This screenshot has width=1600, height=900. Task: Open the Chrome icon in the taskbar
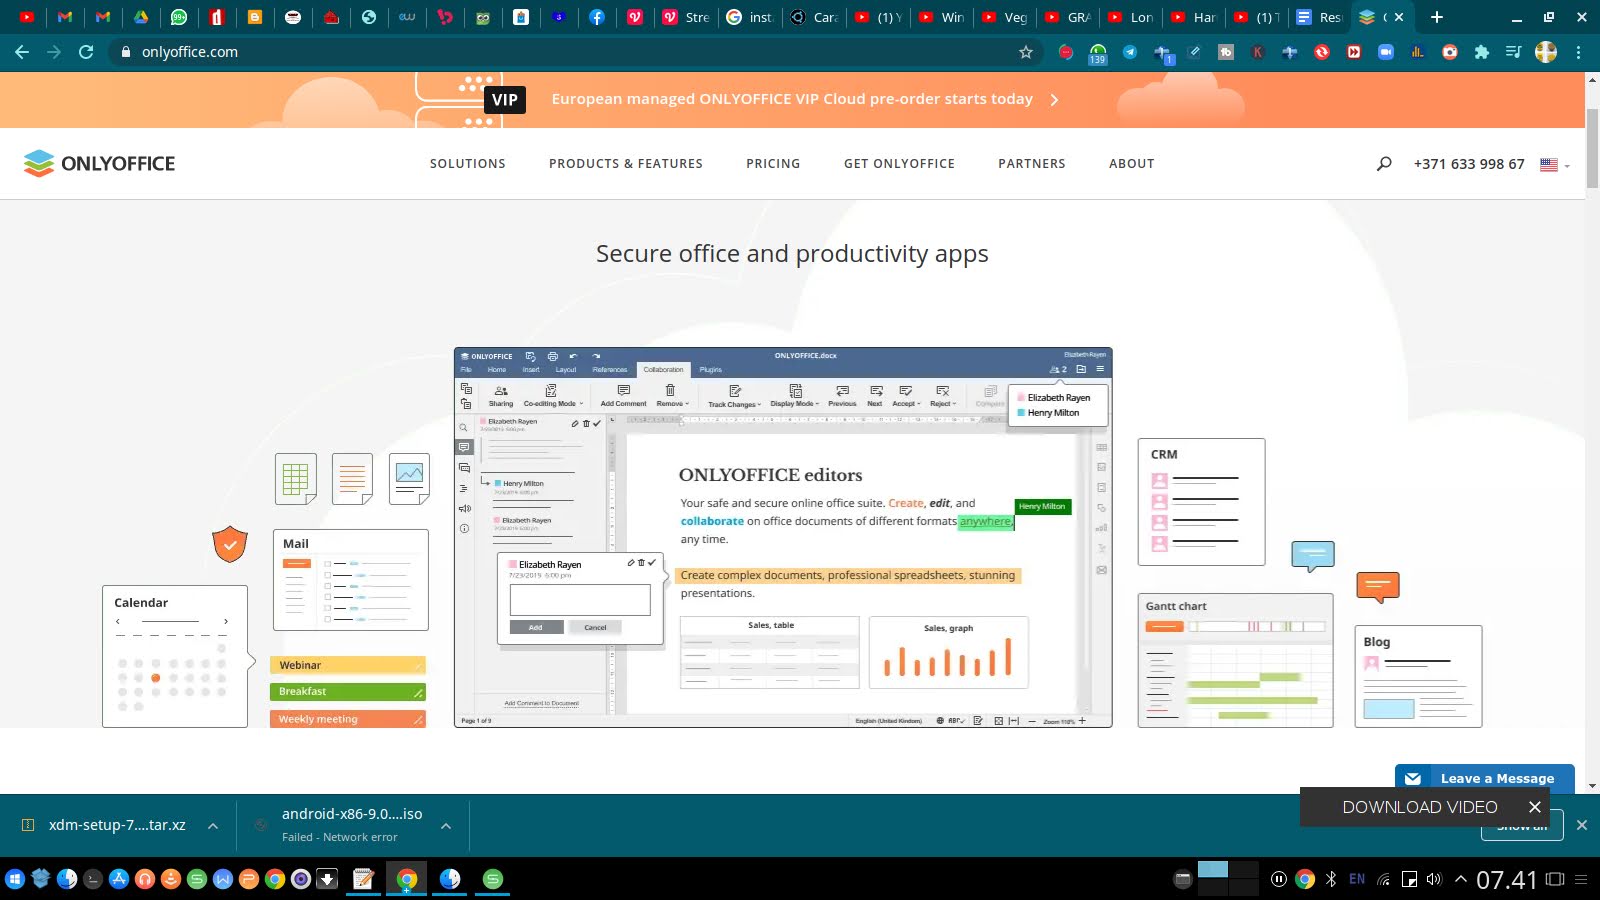(x=406, y=879)
